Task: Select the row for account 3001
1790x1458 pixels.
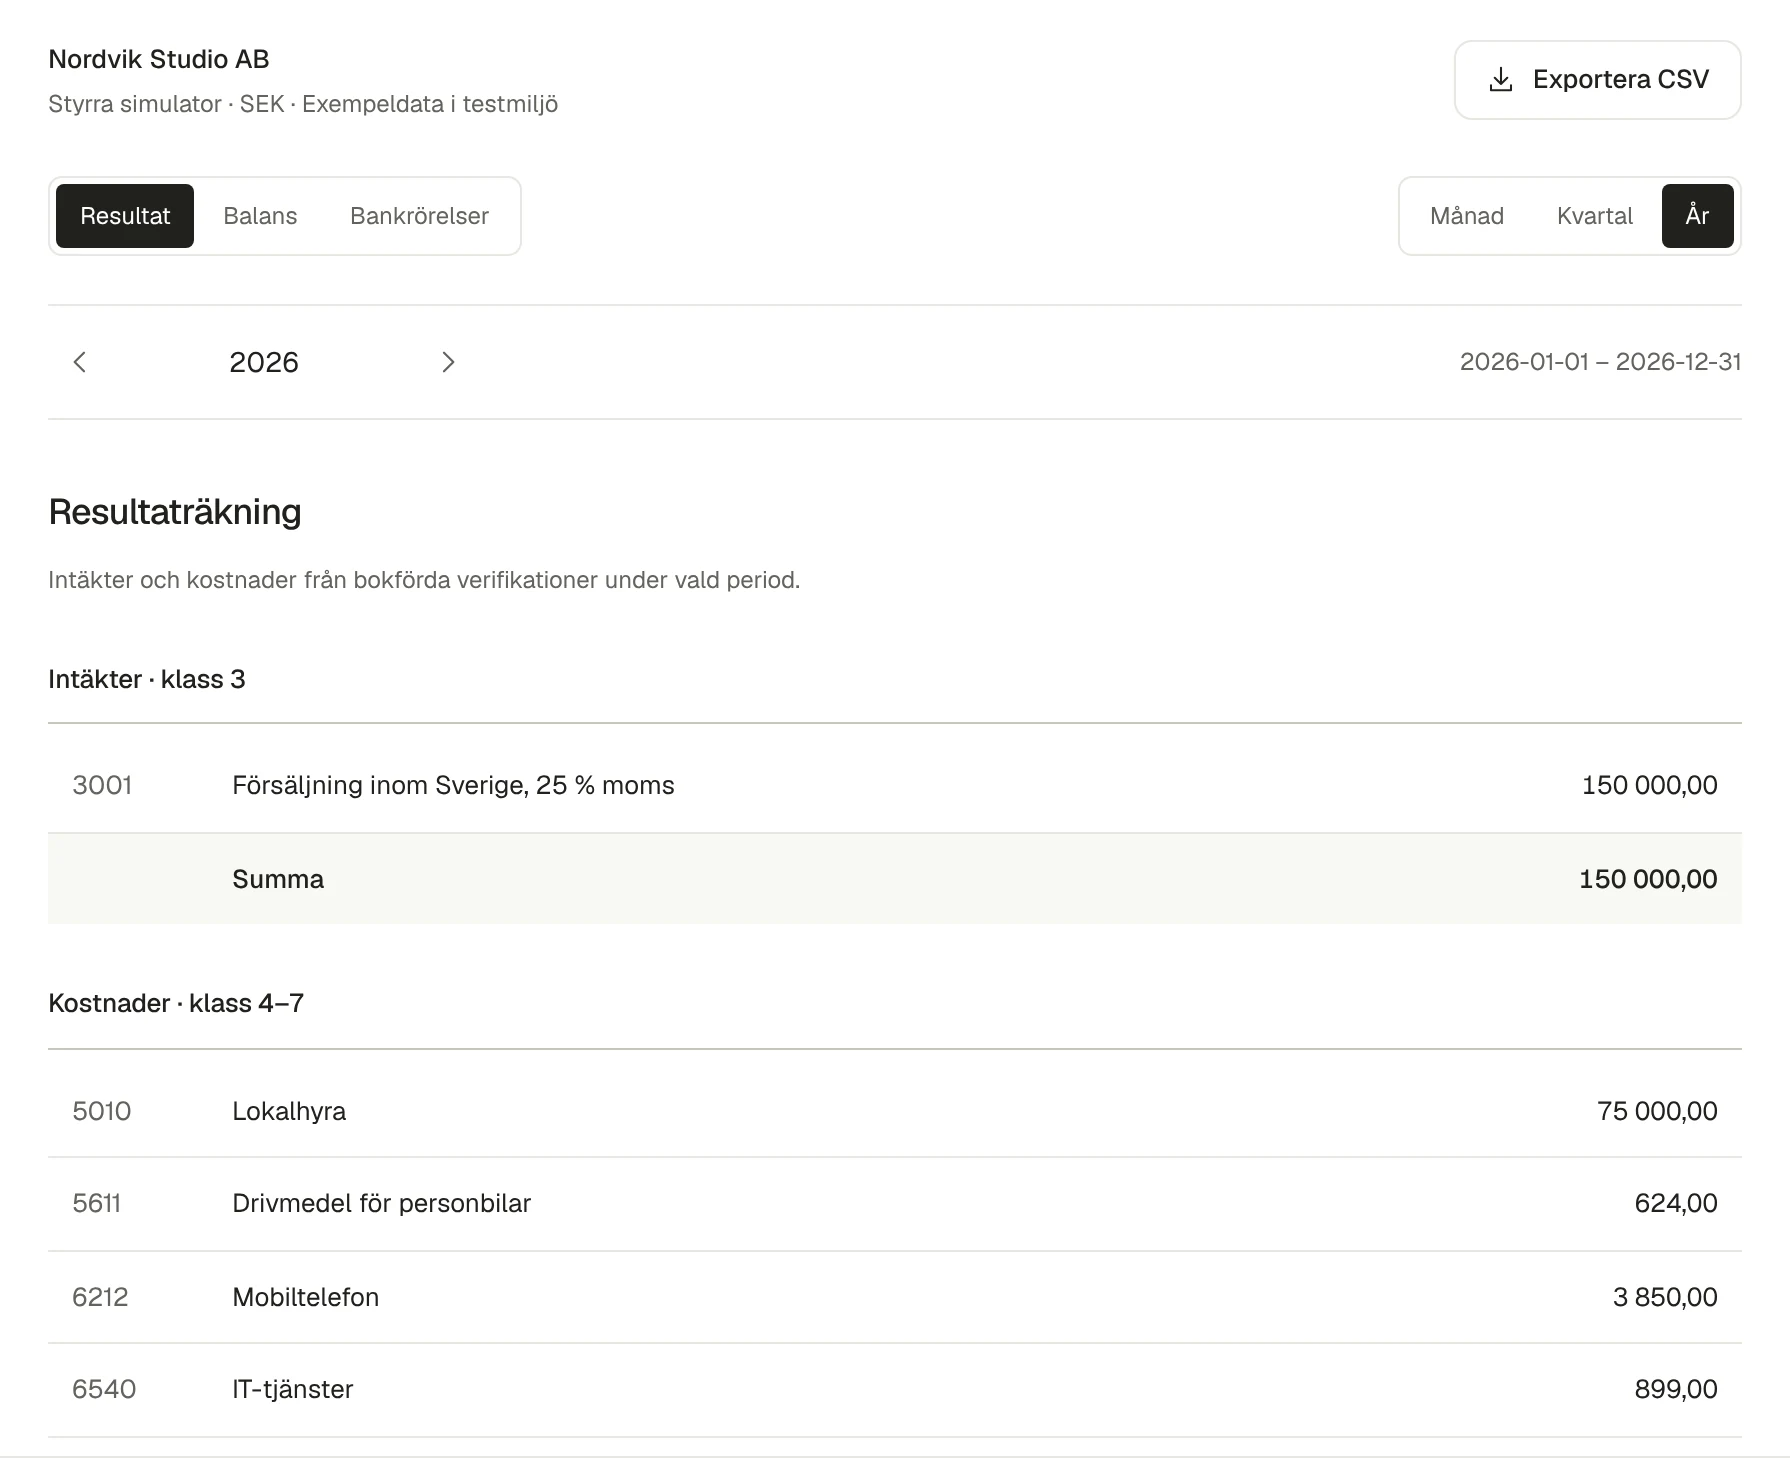Action: [895, 785]
